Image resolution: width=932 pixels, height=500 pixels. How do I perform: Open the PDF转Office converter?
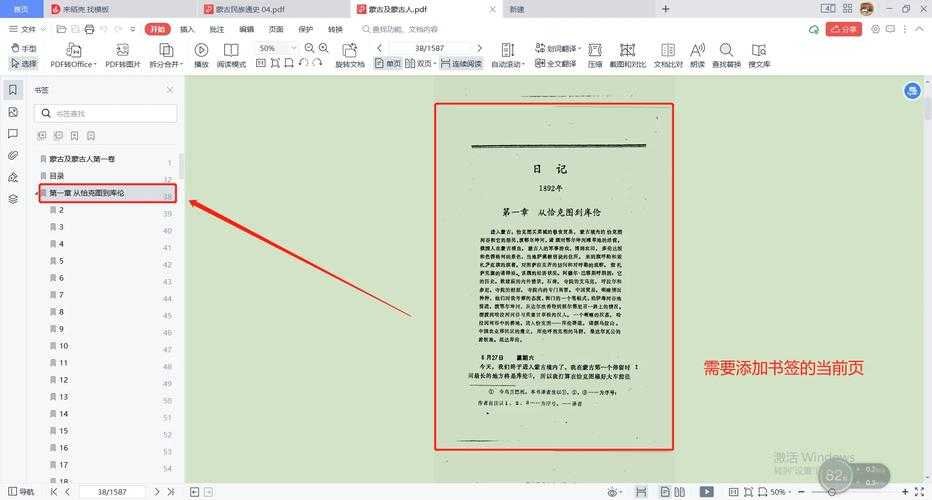73,56
